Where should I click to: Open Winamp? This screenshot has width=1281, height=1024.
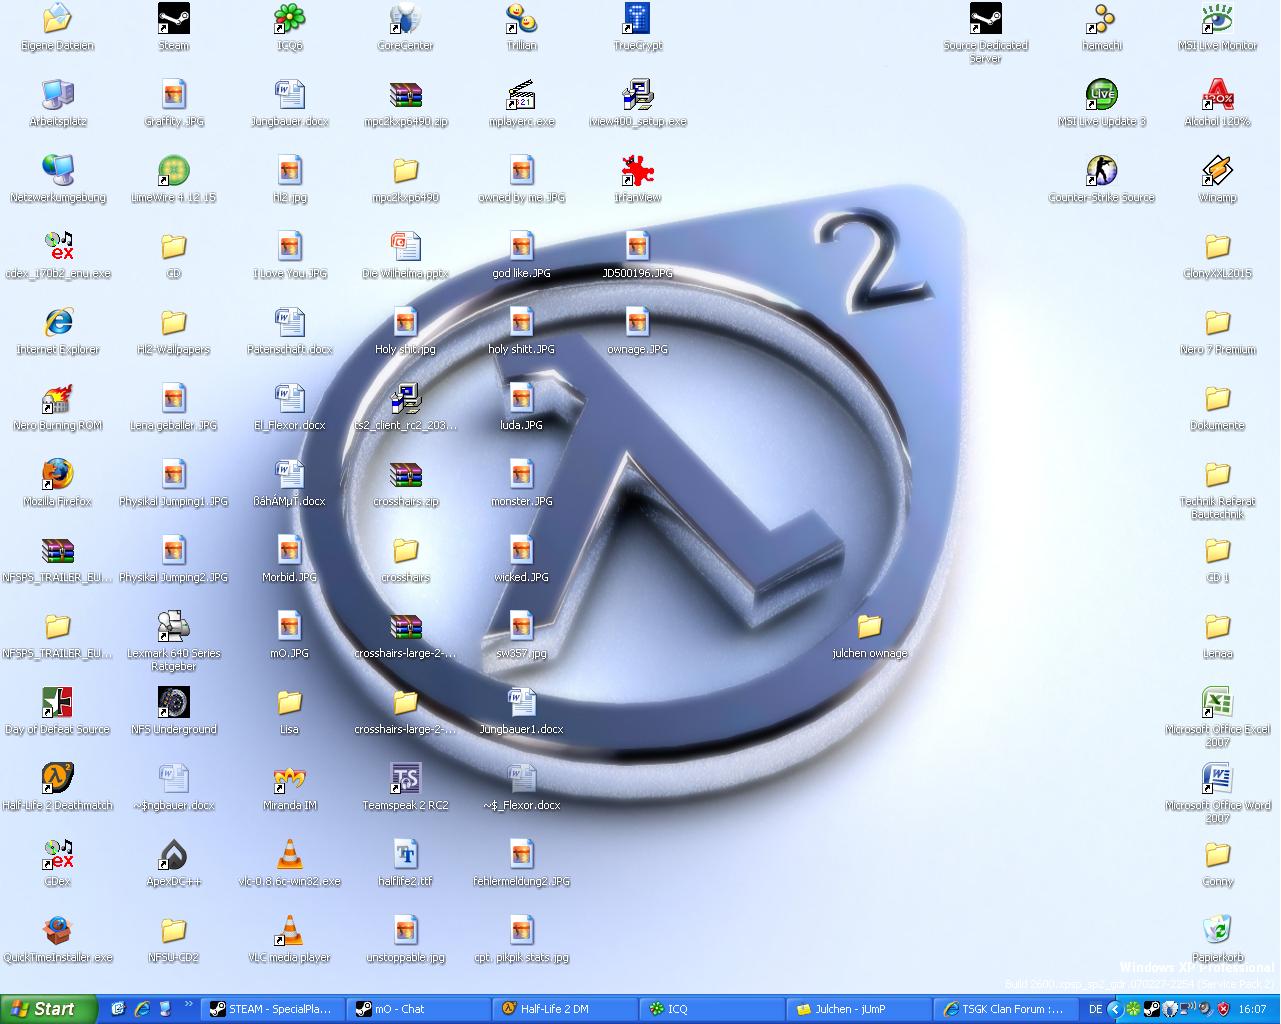[x=1217, y=170]
